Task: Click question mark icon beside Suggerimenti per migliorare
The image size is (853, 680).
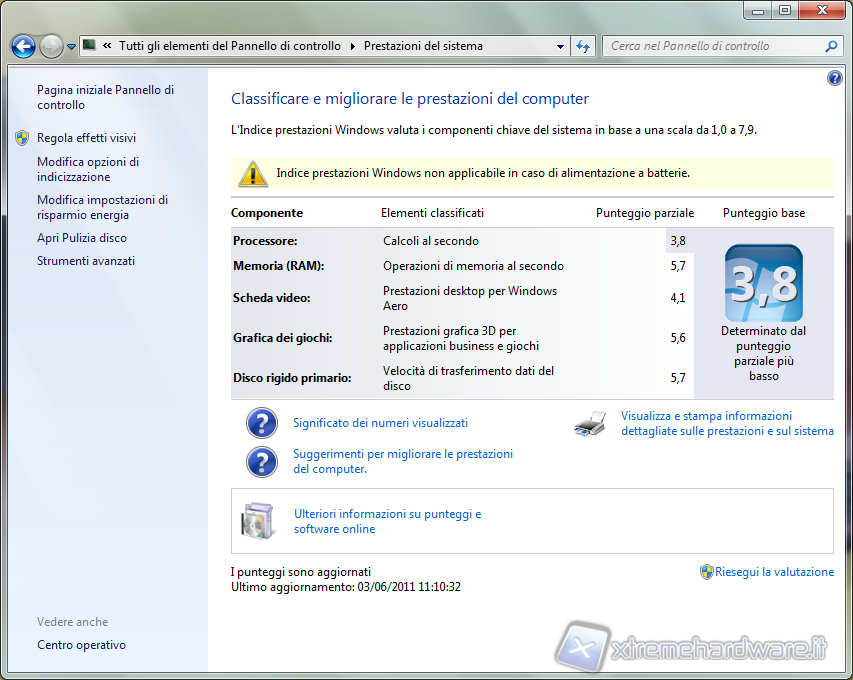Action: (261, 461)
